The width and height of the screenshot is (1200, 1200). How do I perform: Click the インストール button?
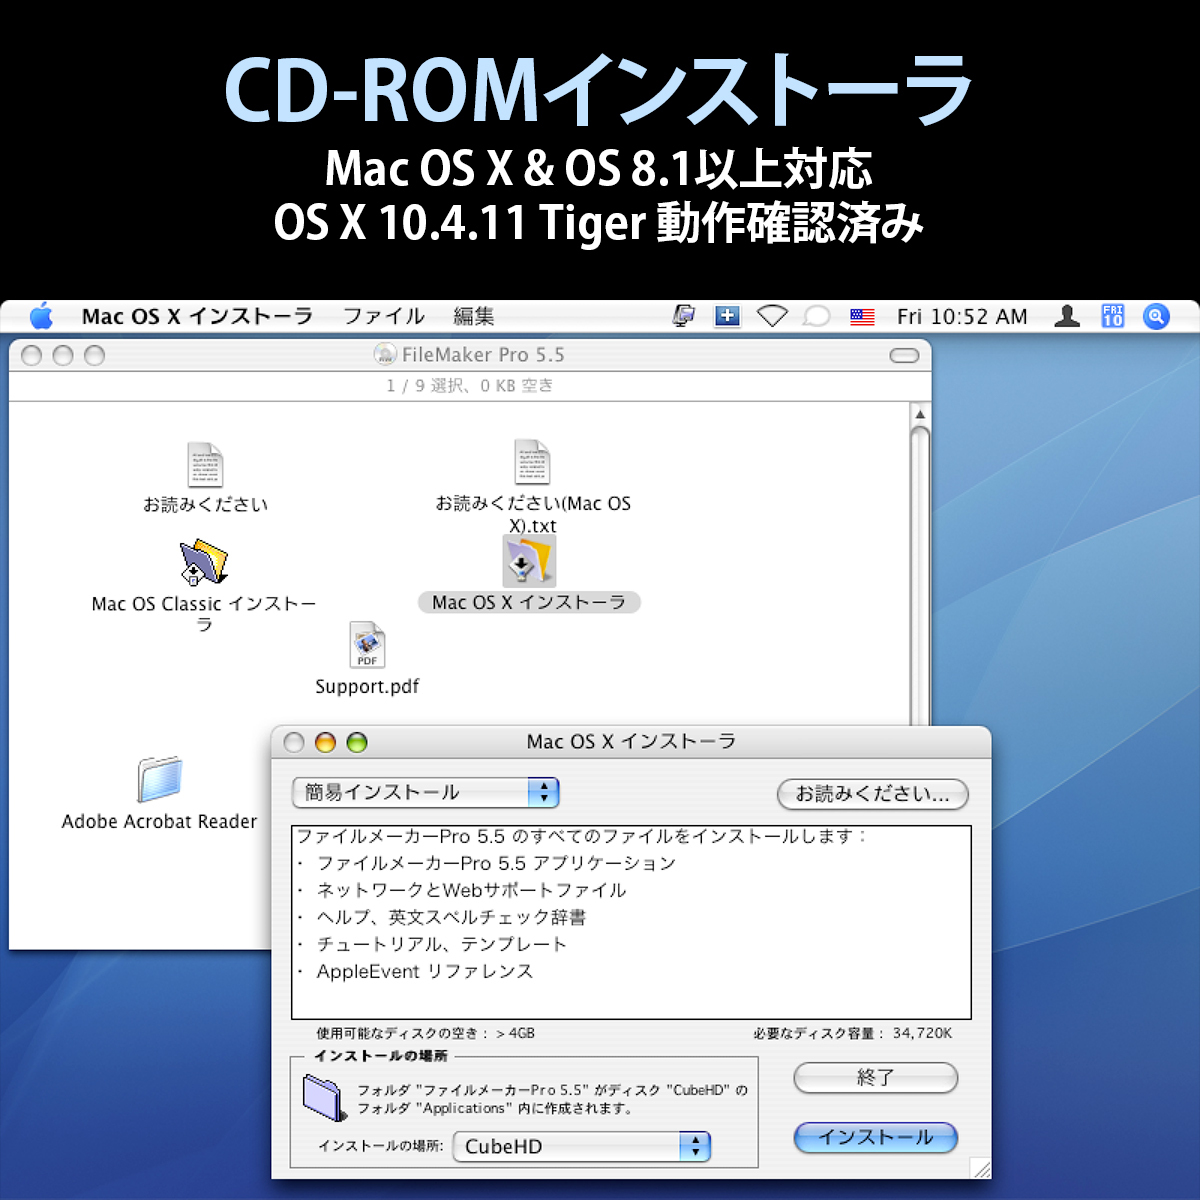[876, 1137]
